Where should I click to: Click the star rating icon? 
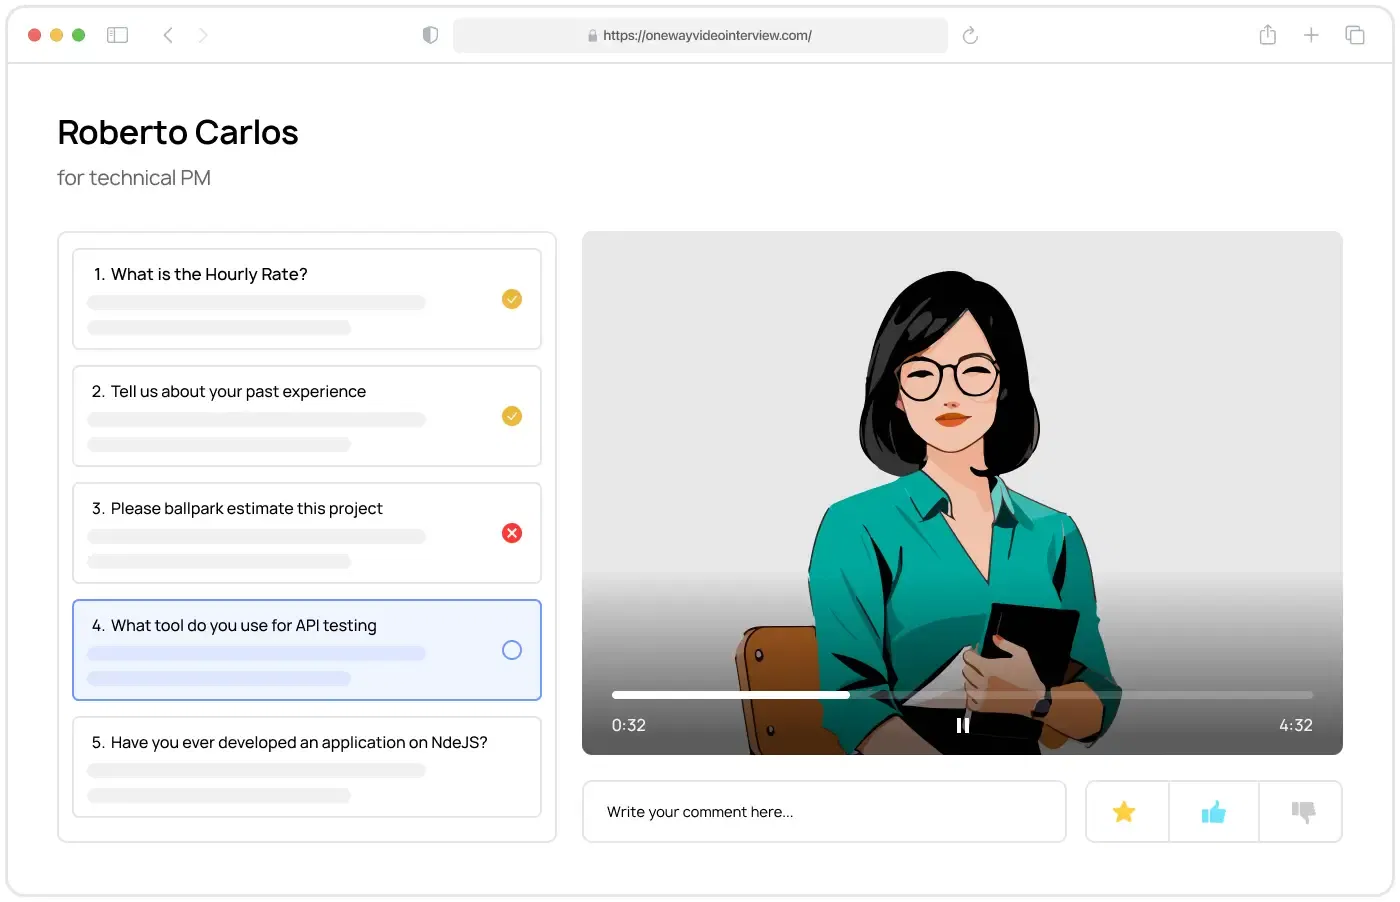click(1125, 811)
